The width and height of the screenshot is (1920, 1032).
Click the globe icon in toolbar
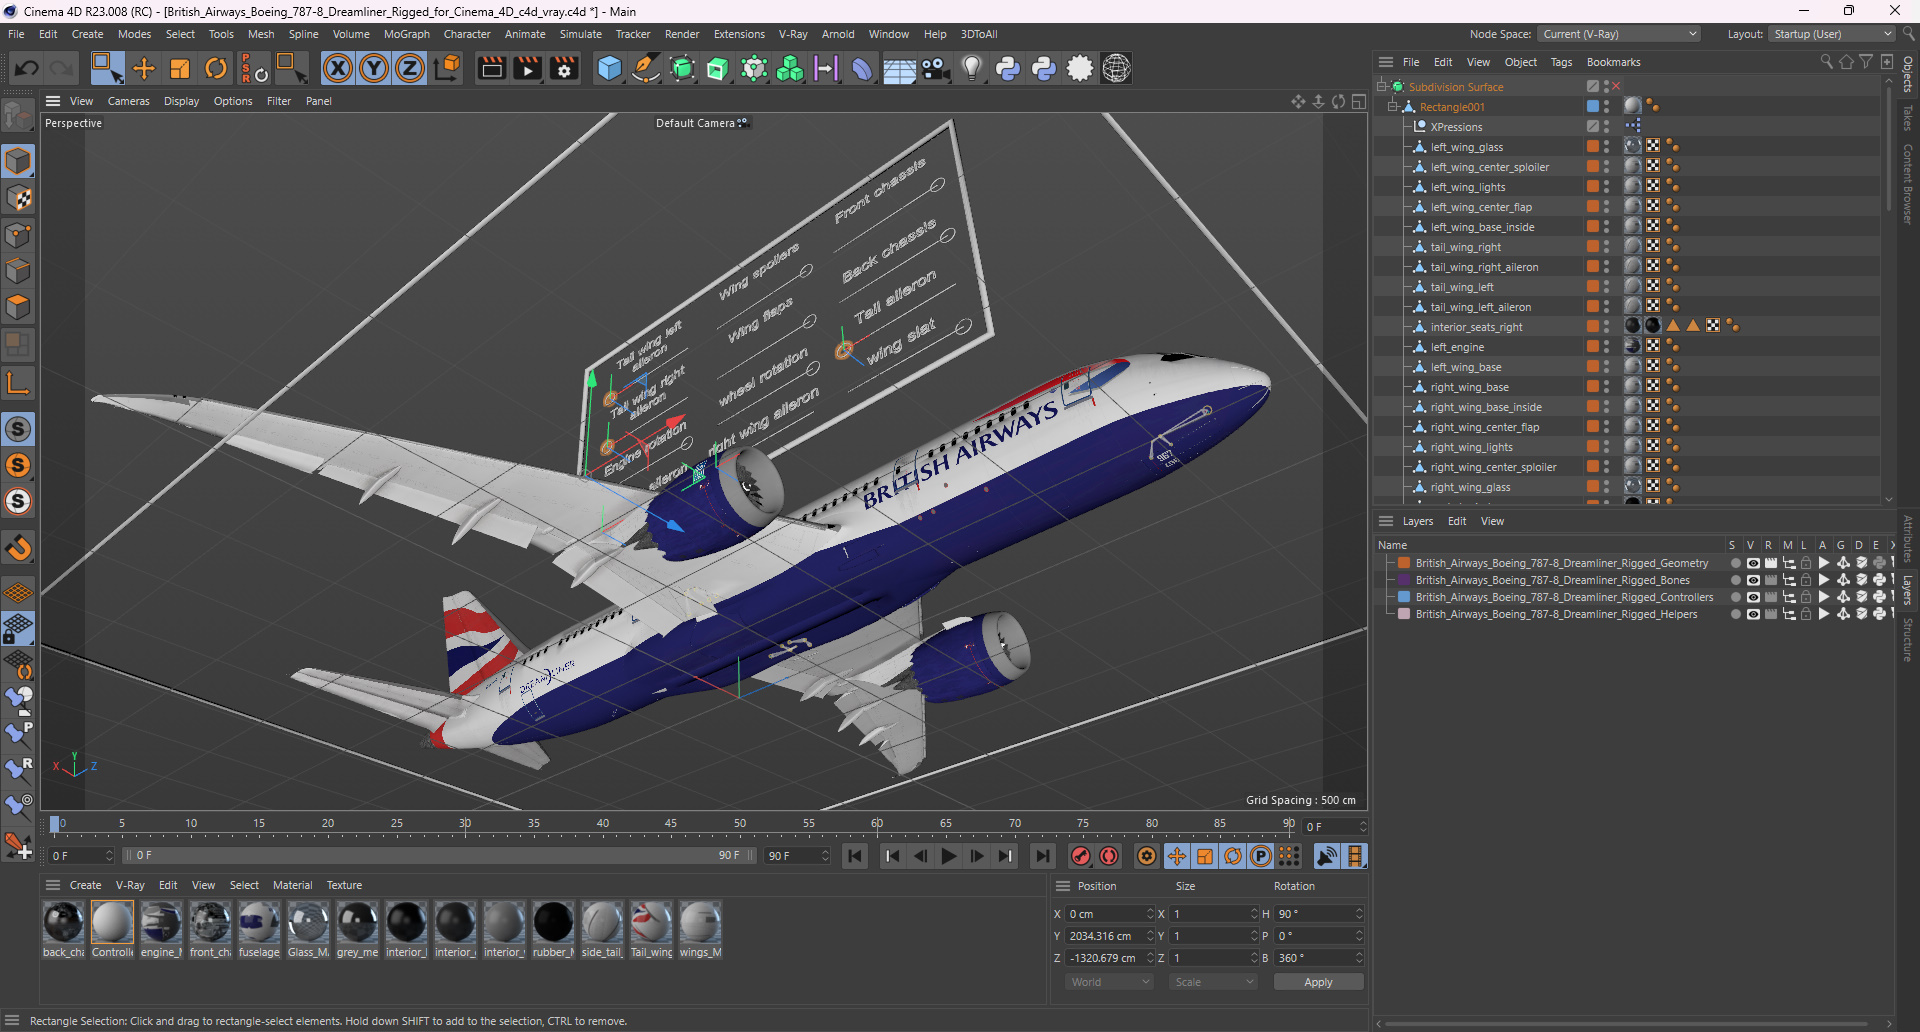1116,68
